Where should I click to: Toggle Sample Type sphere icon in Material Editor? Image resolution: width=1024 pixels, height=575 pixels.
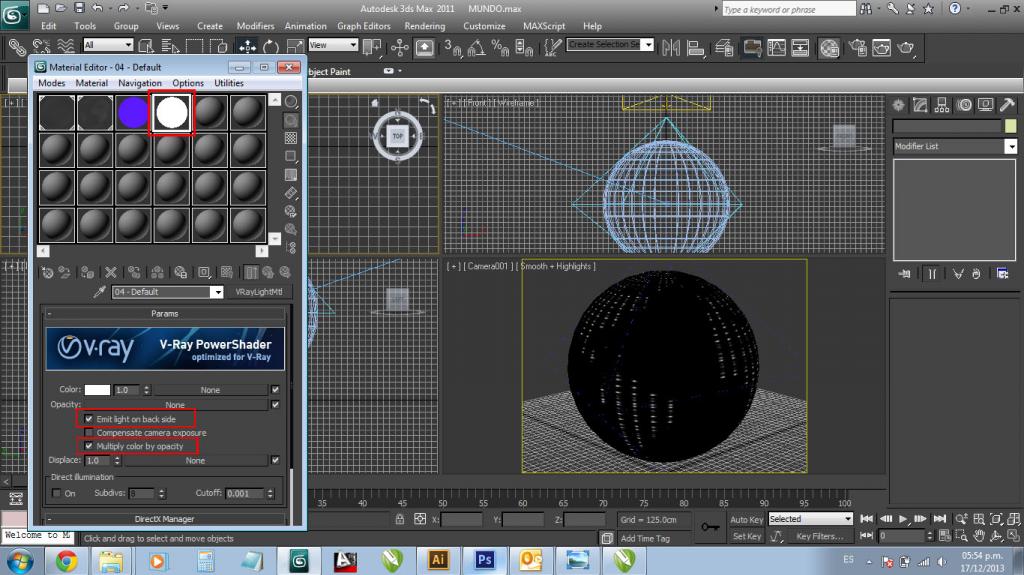[x=291, y=101]
